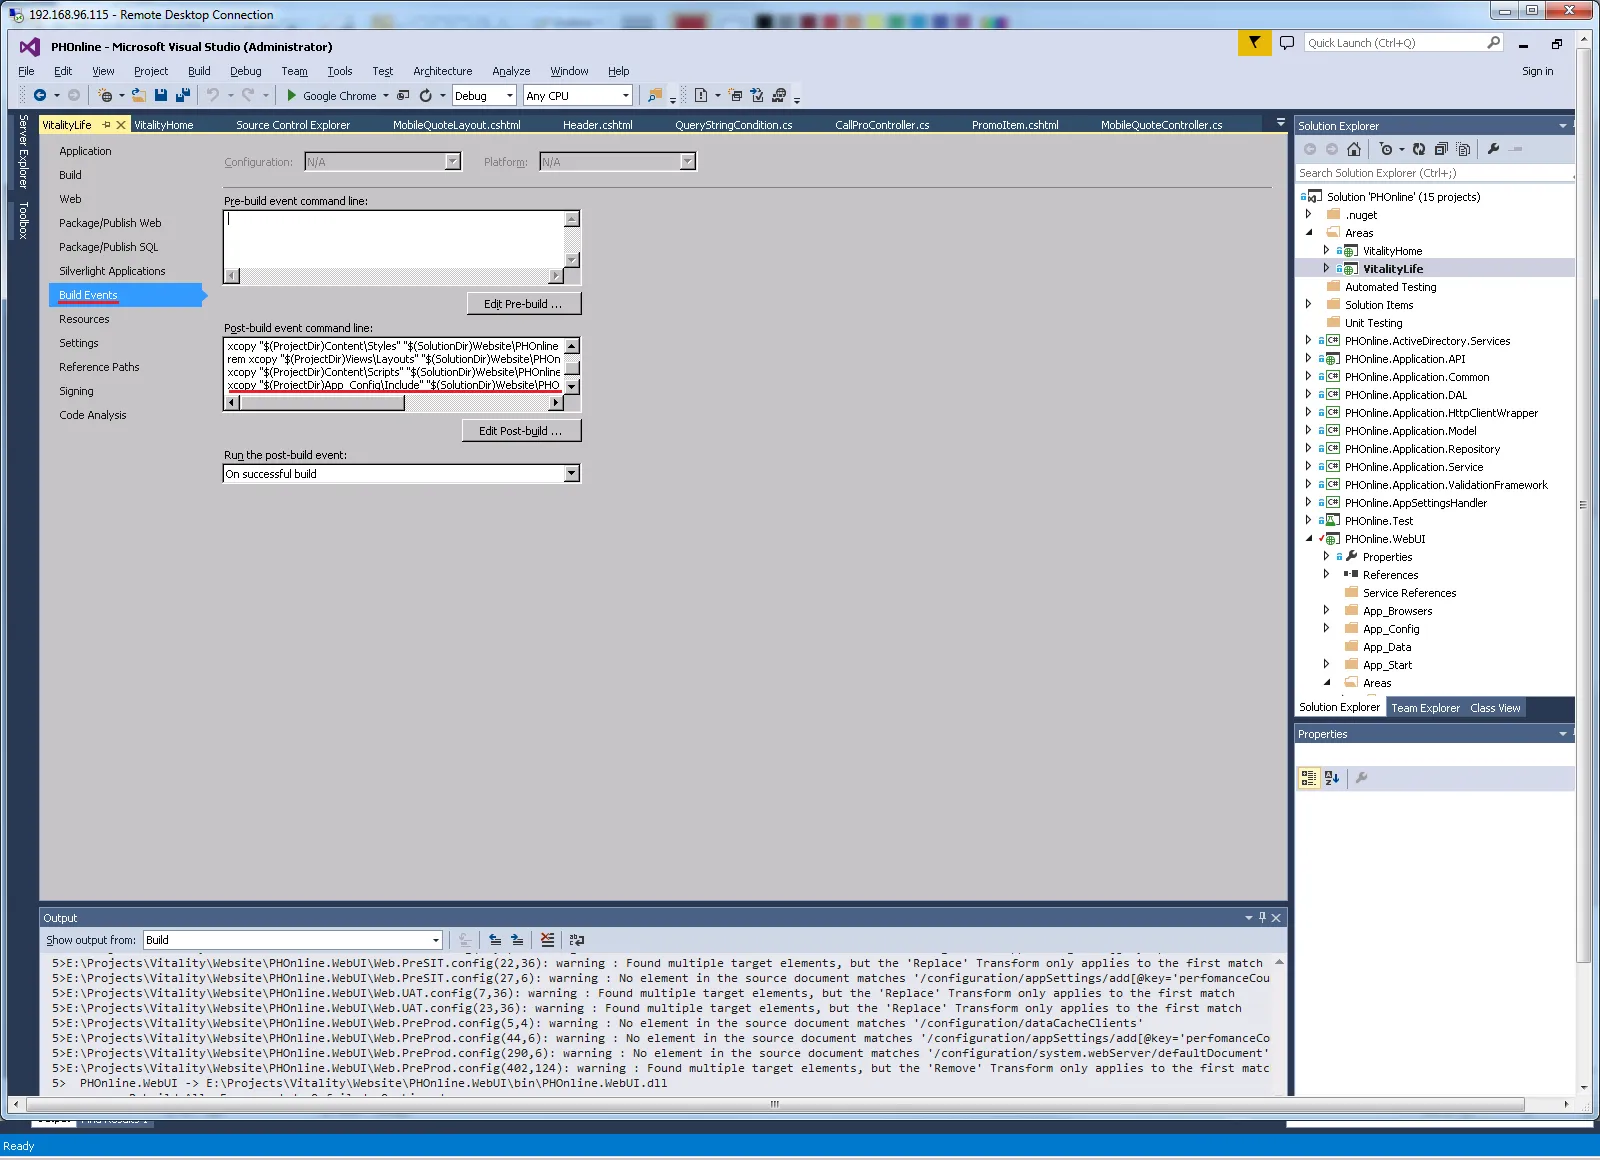The height and width of the screenshot is (1160, 1600).
Task: Click the Save All toolbar icon
Action: (183, 96)
